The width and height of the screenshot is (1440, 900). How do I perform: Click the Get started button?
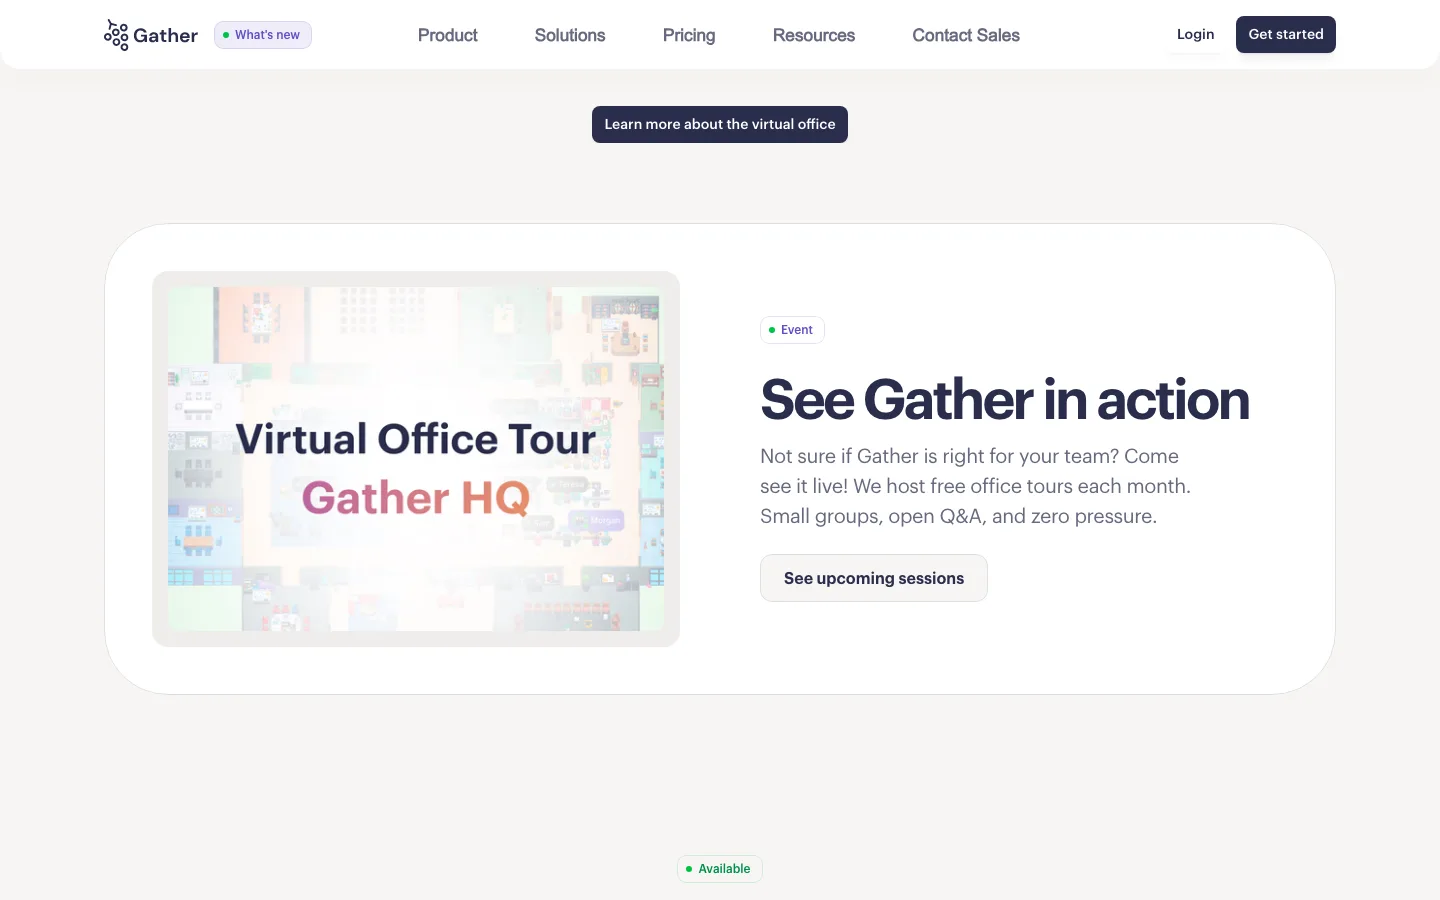pos(1286,34)
